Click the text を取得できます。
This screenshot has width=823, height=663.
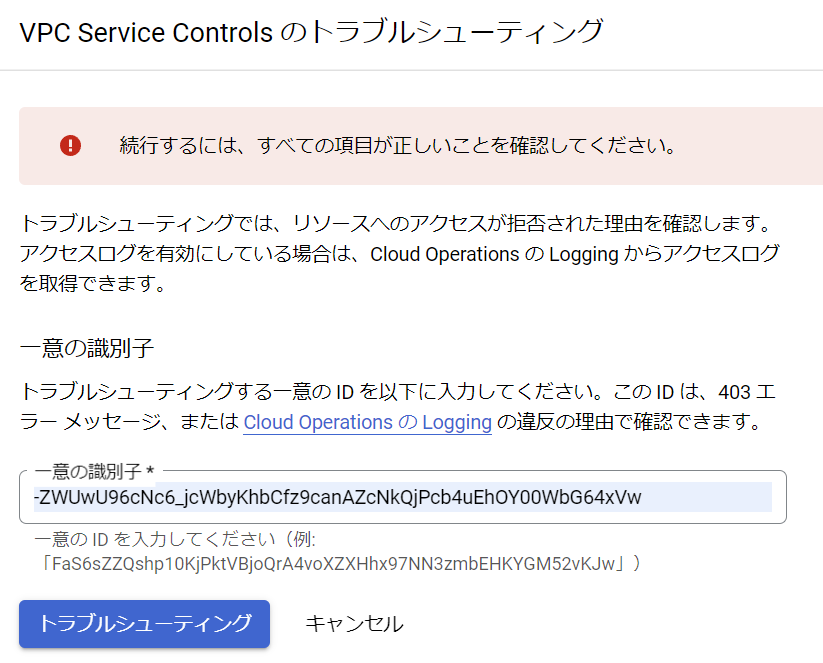tap(93, 283)
